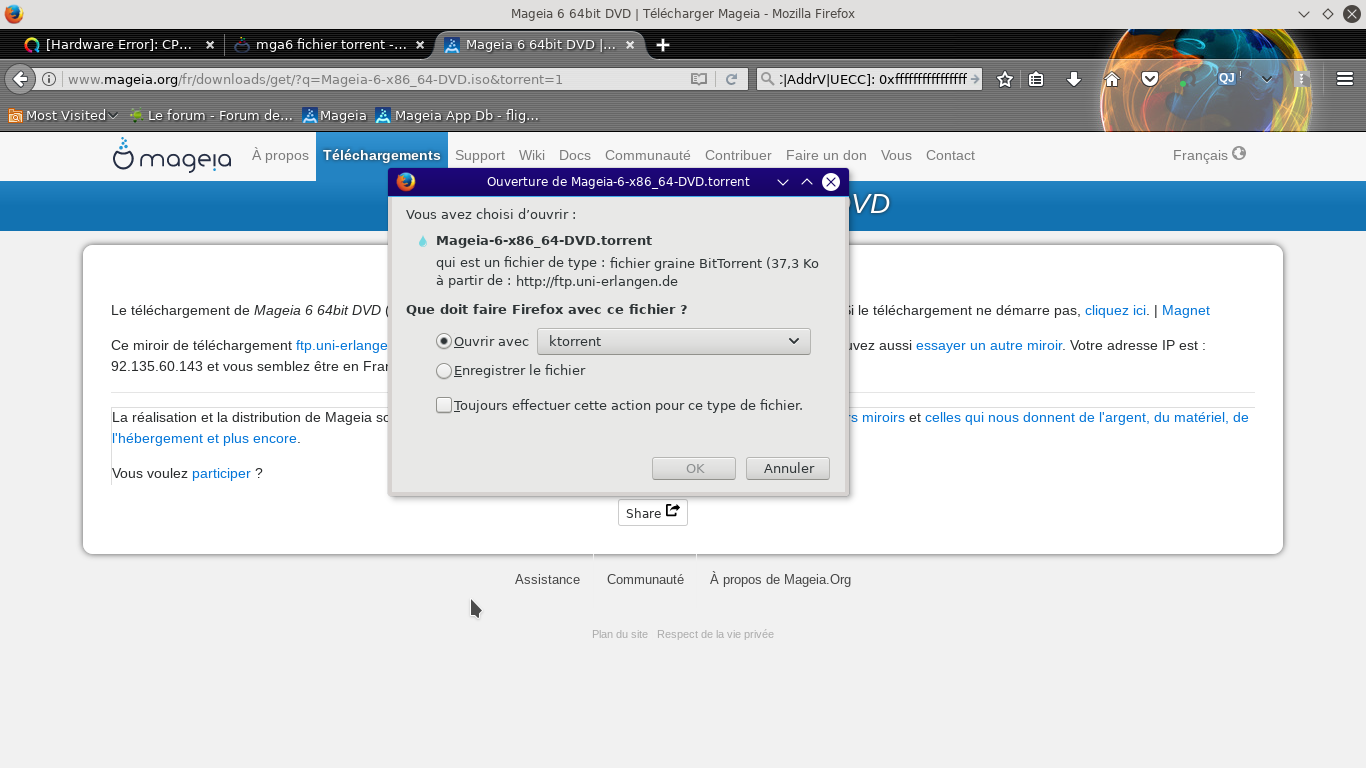Toggle Reader View icon in address bar

699,79
